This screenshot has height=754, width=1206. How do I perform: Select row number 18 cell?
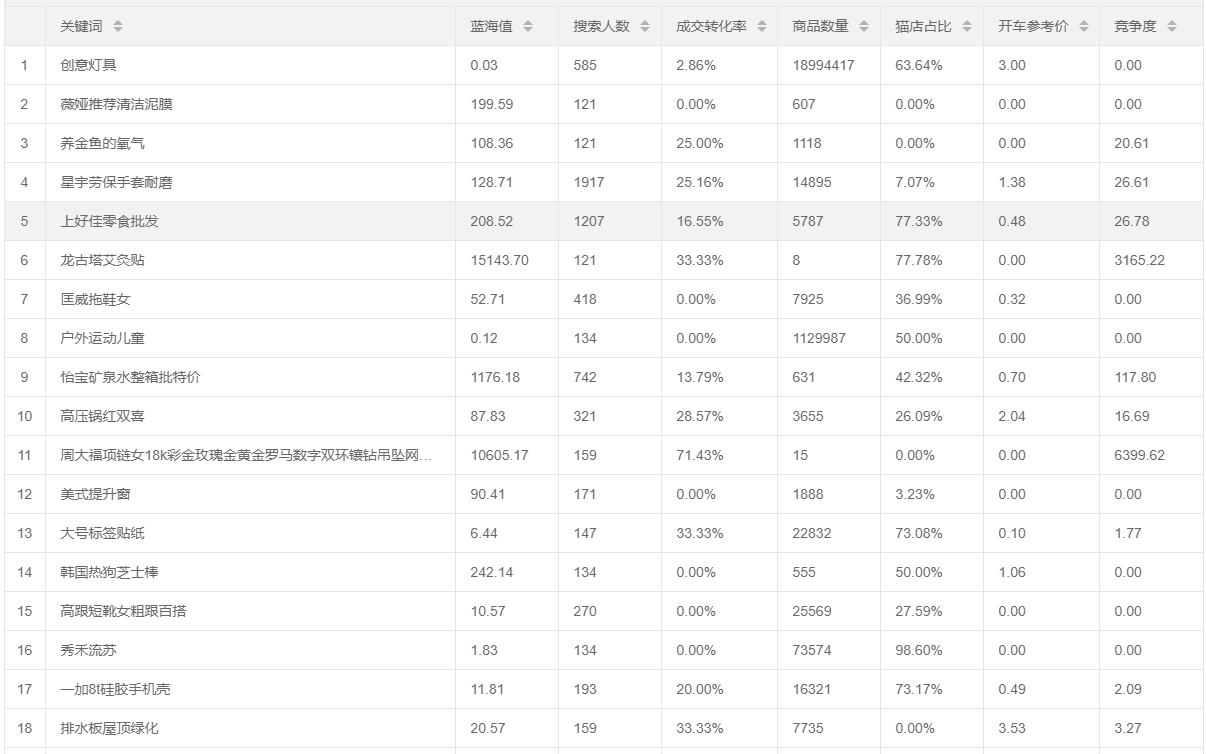25,728
